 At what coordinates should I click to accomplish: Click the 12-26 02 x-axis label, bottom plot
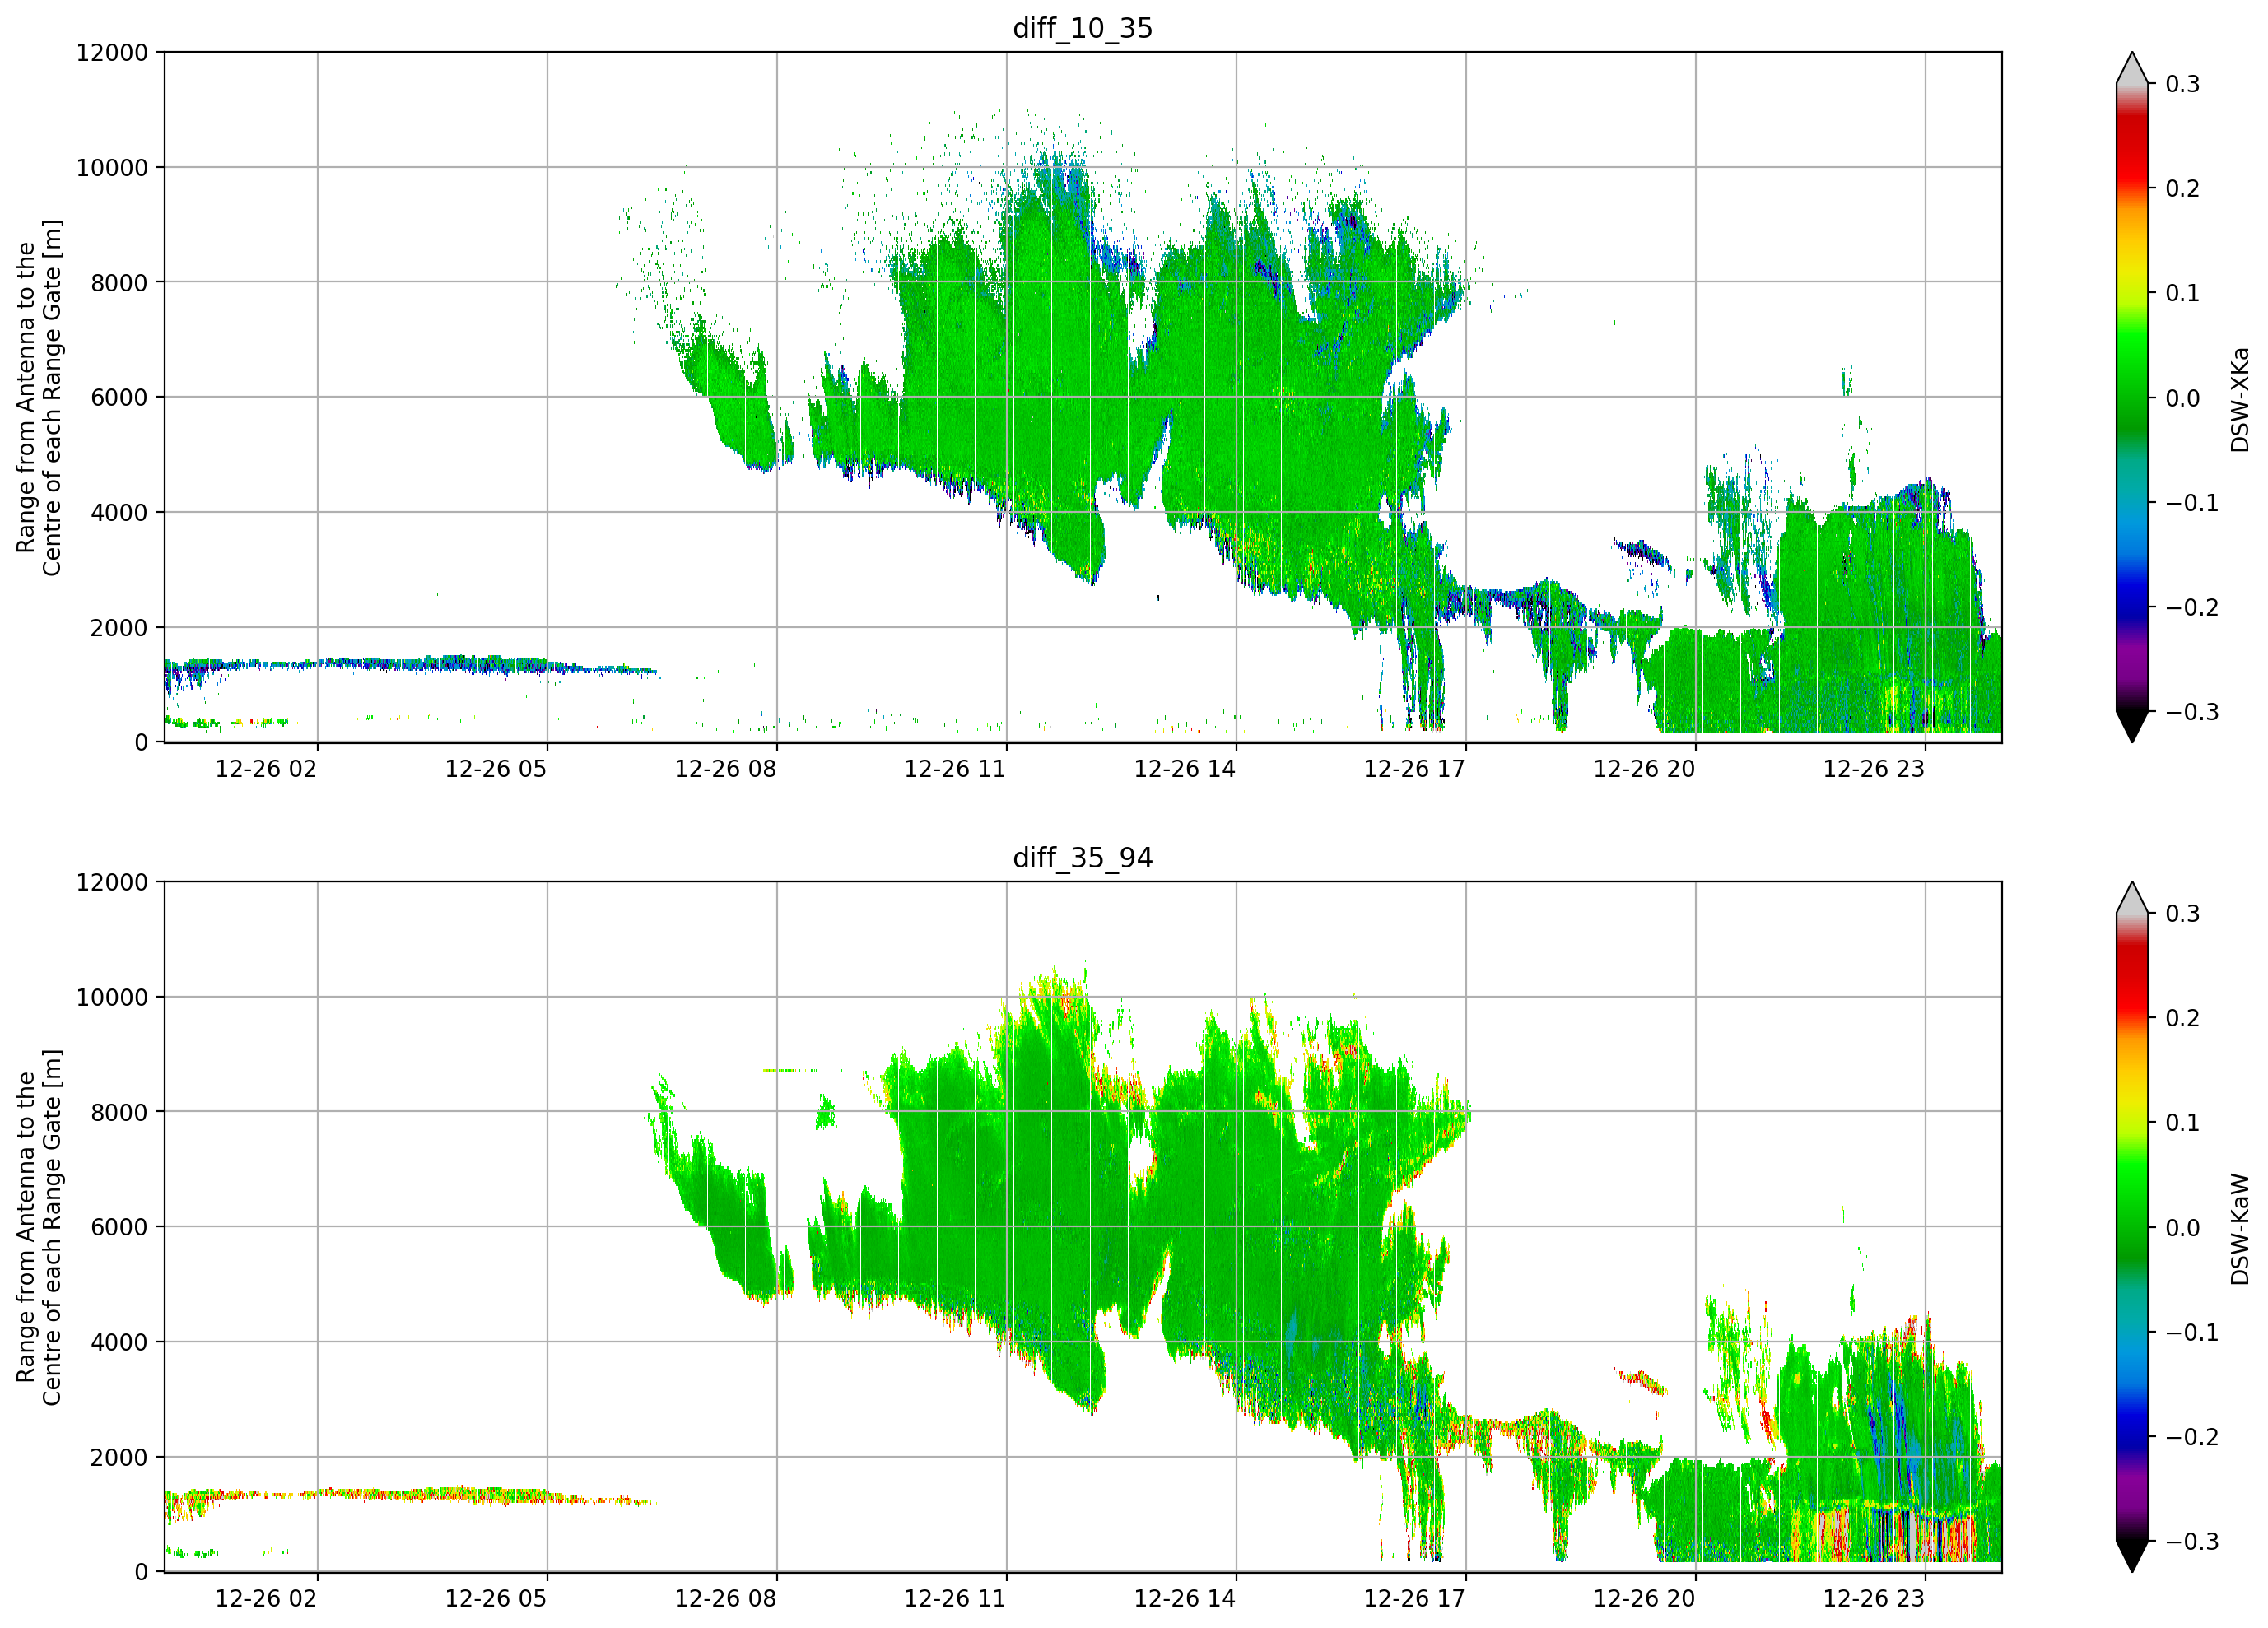pos(266,1599)
